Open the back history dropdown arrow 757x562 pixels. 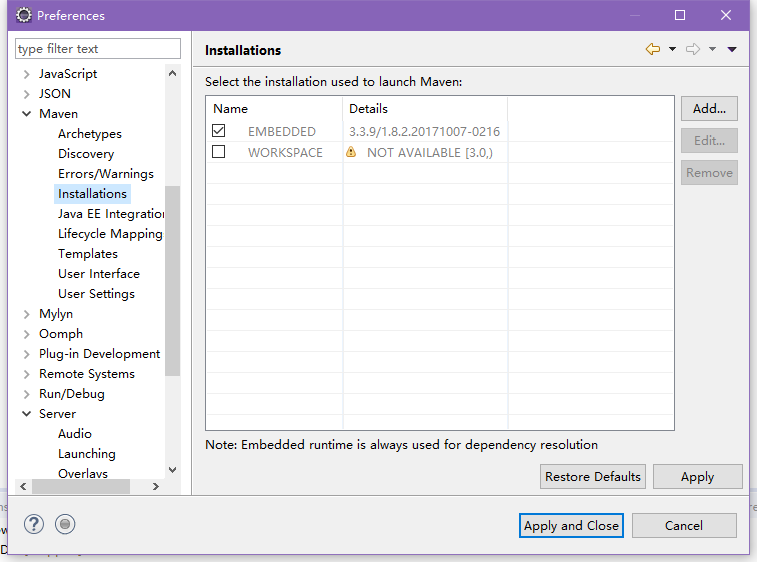673,49
